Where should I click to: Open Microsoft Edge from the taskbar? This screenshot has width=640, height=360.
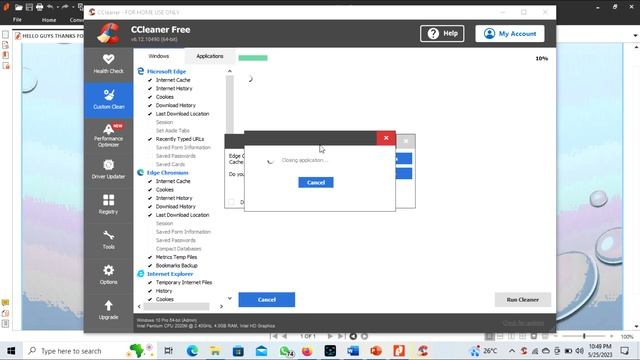tap(192, 351)
